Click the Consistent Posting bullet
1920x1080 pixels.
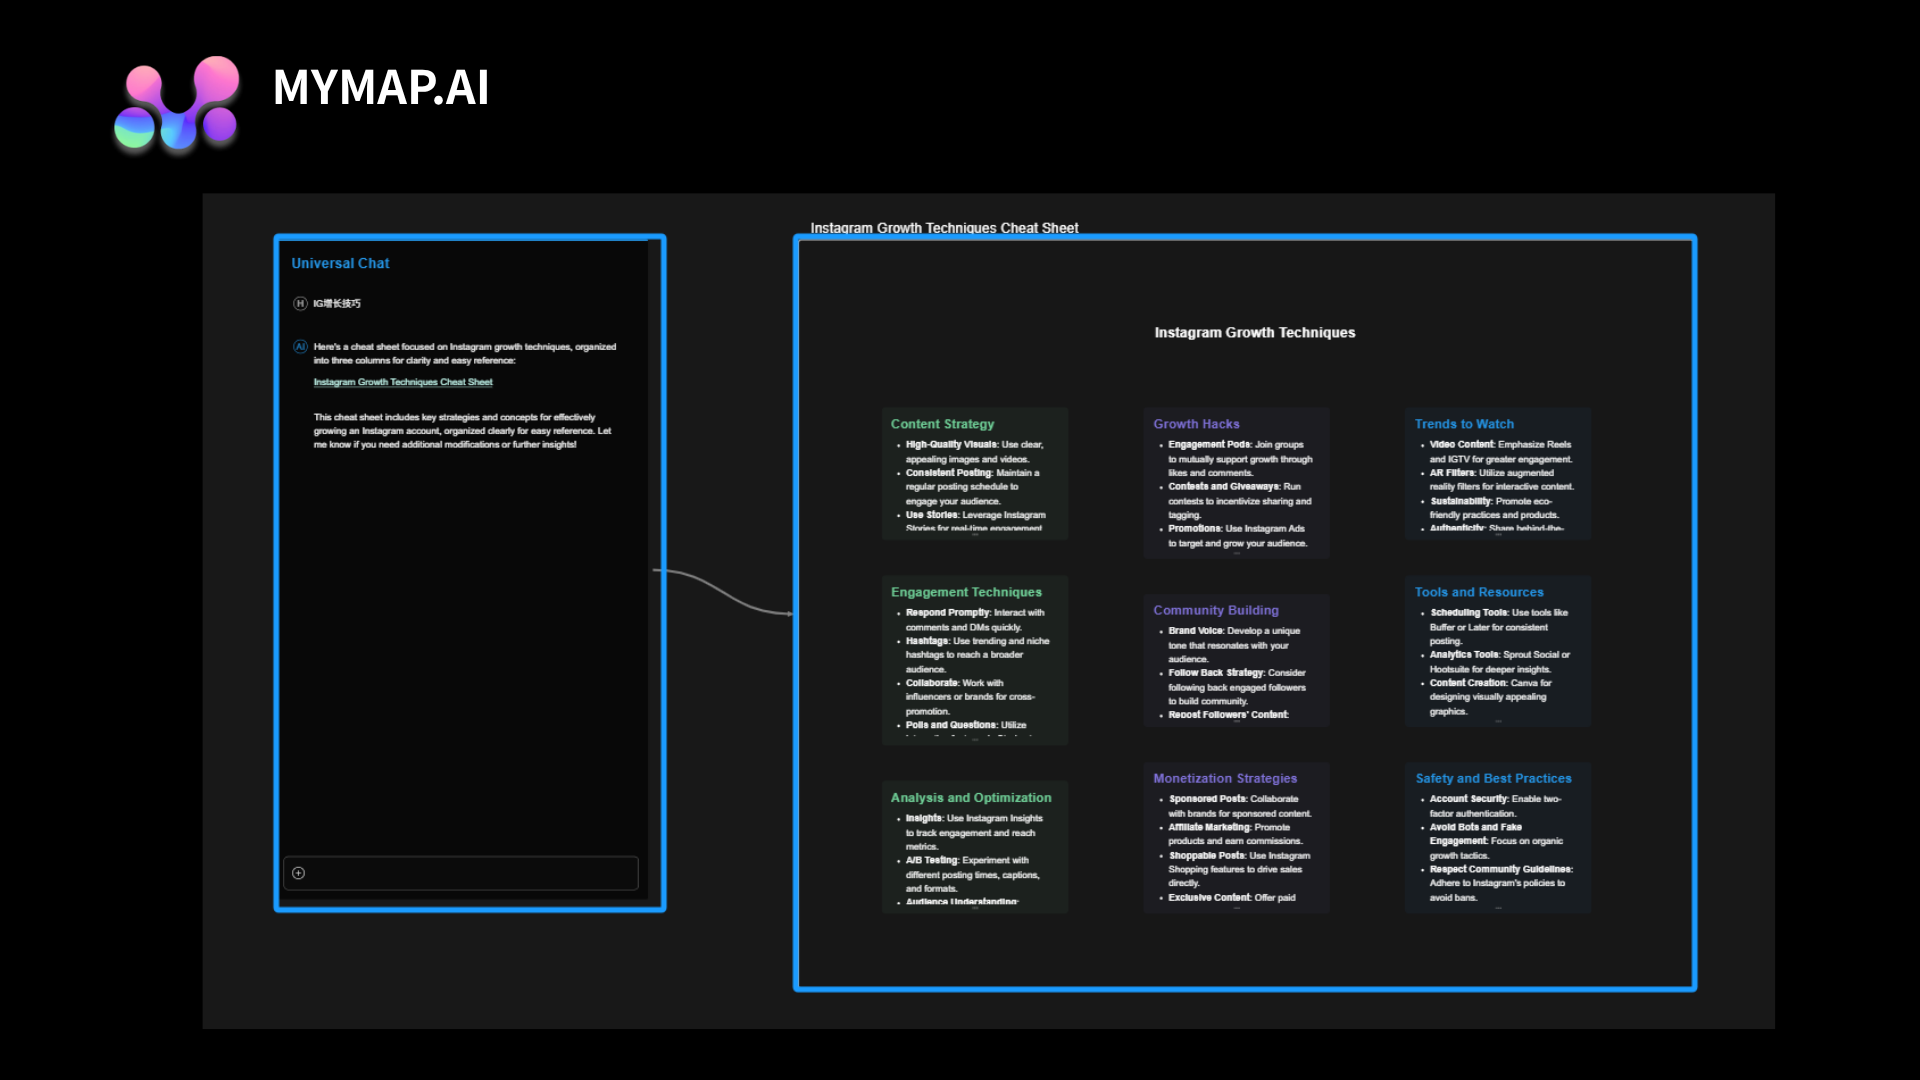[972, 487]
